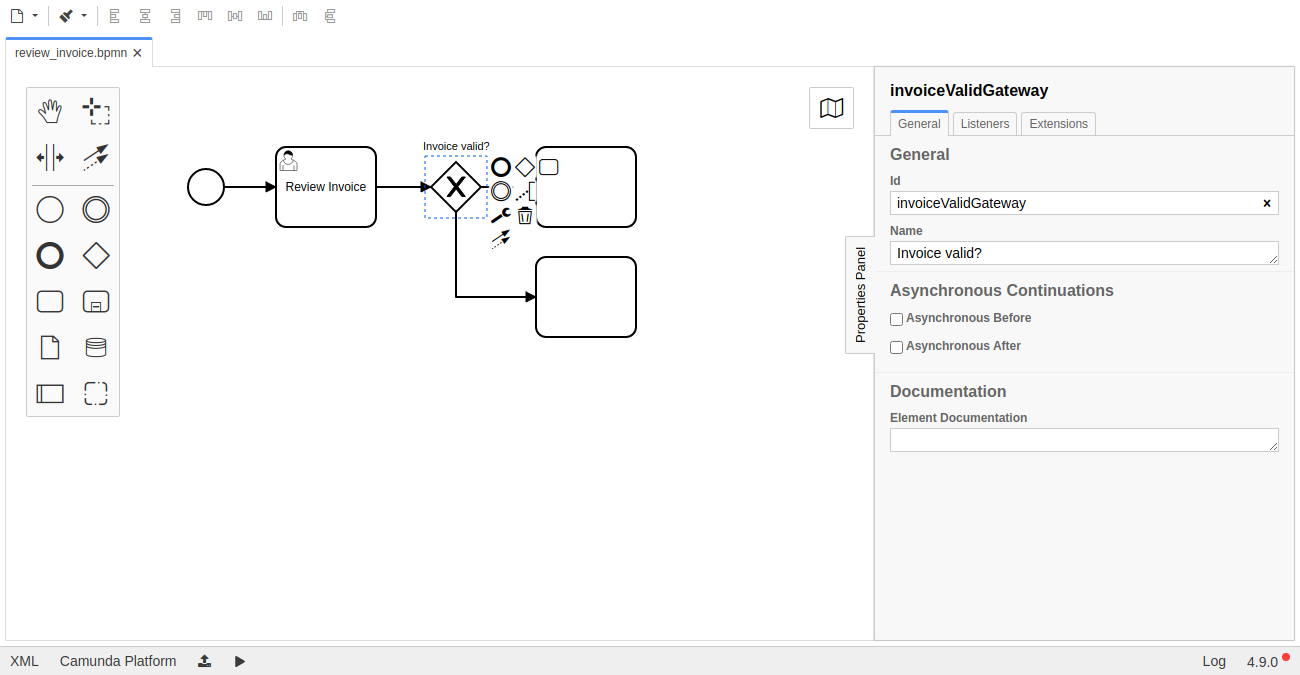Toggle the minimap open
The image size is (1300, 675).
(x=831, y=108)
